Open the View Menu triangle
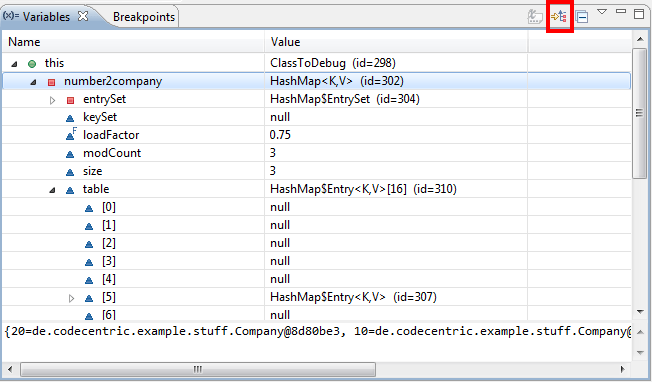This screenshot has height=382, width=652. (x=602, y=12)
